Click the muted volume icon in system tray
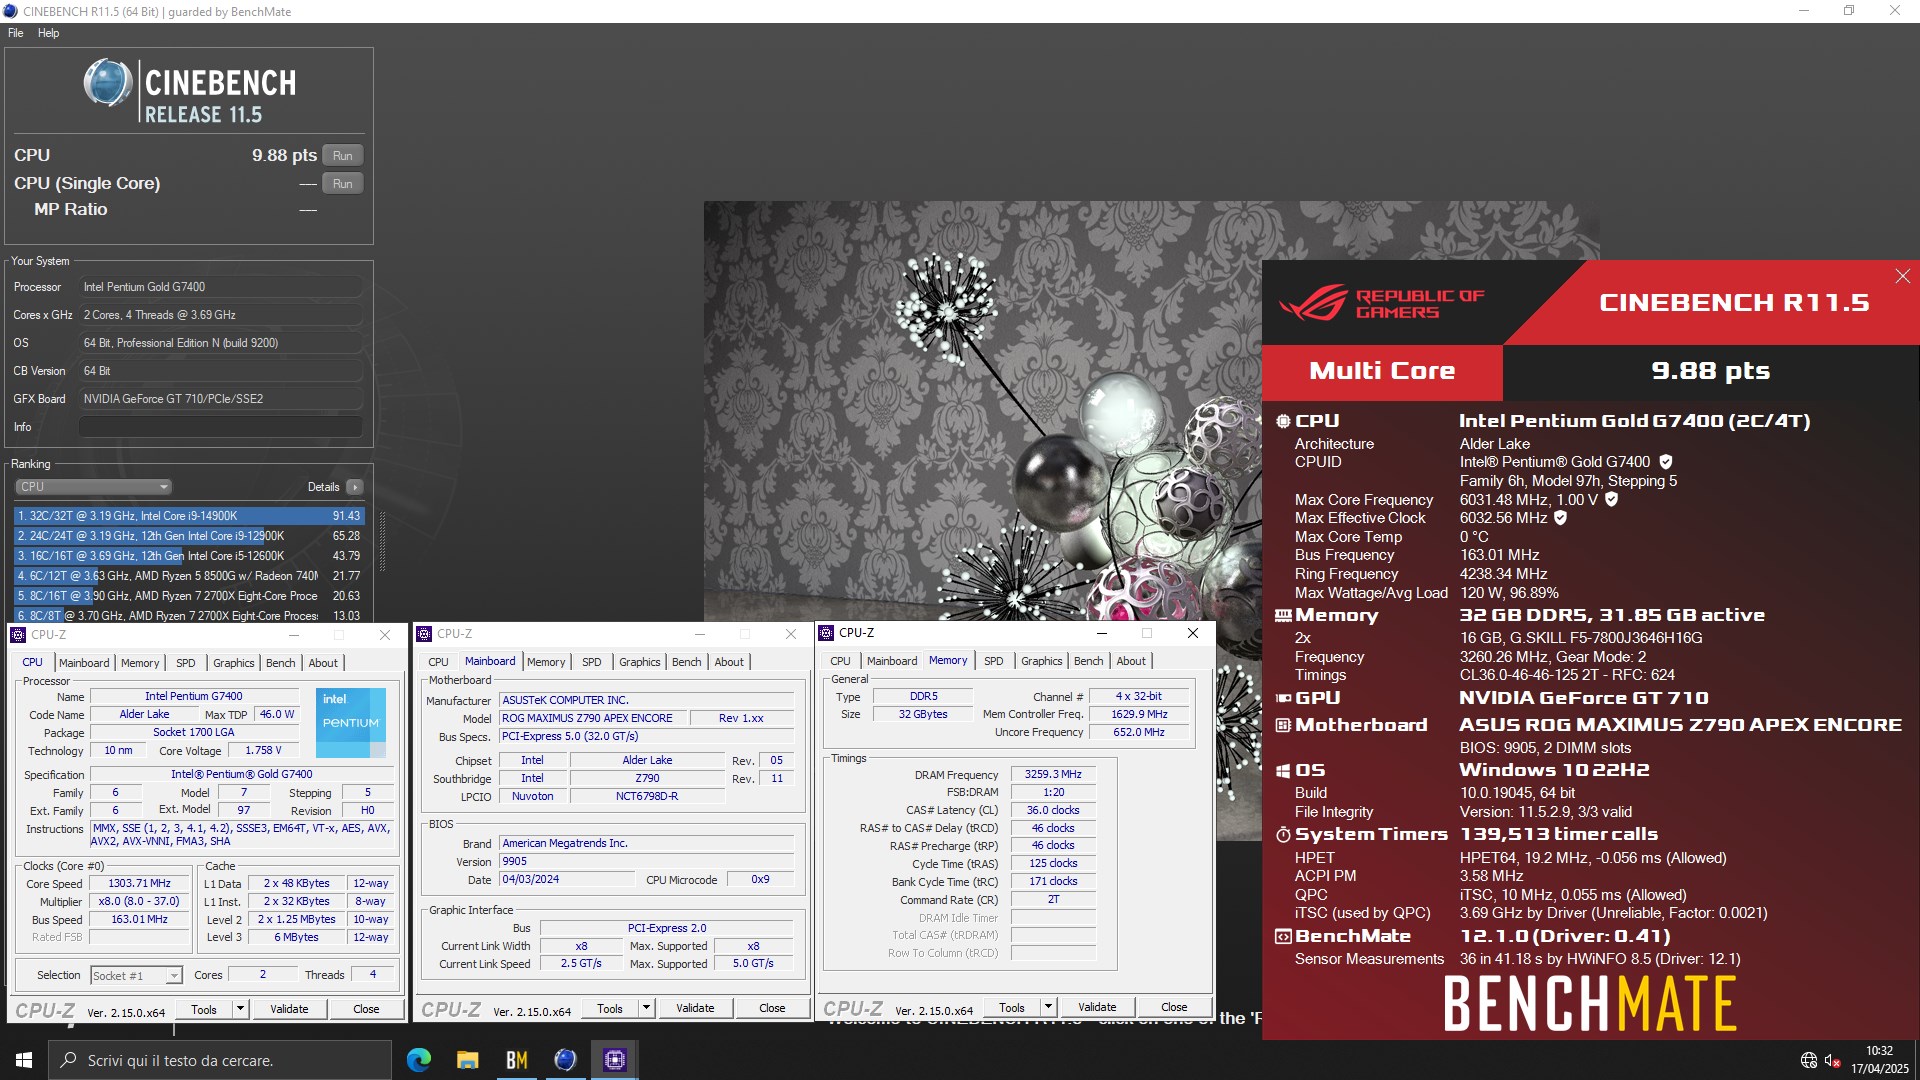This screenshot has width=1920, height=1080. (x=1833, y=1060)
